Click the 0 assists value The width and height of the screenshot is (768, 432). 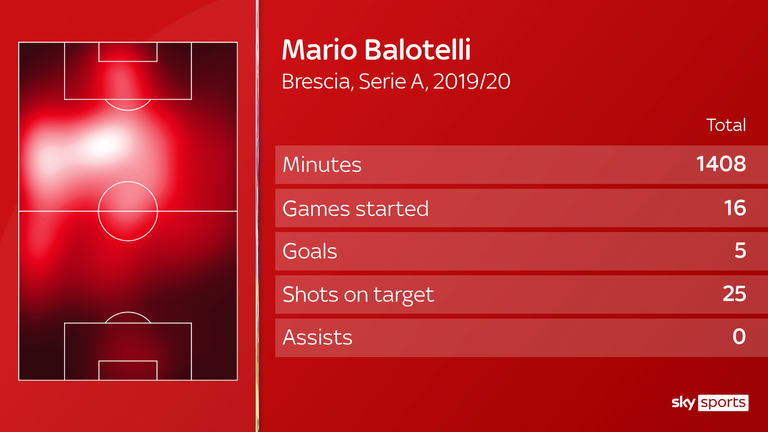point(739,337)
